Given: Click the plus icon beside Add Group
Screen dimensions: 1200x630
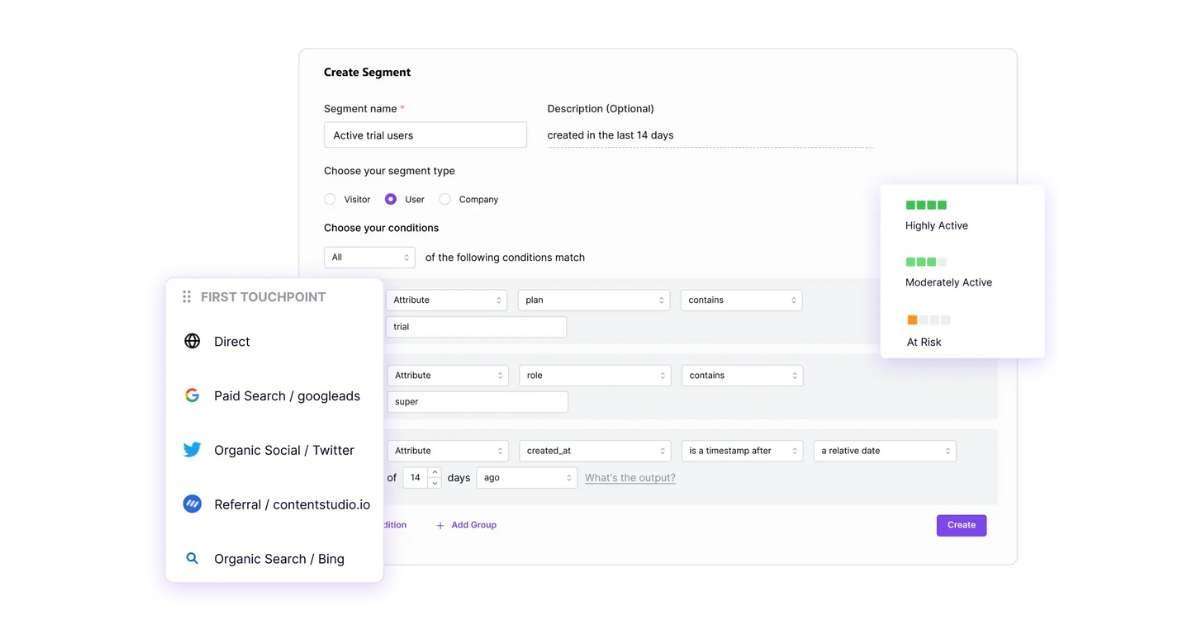Looking at the screenshot, I should pos(440,525).
